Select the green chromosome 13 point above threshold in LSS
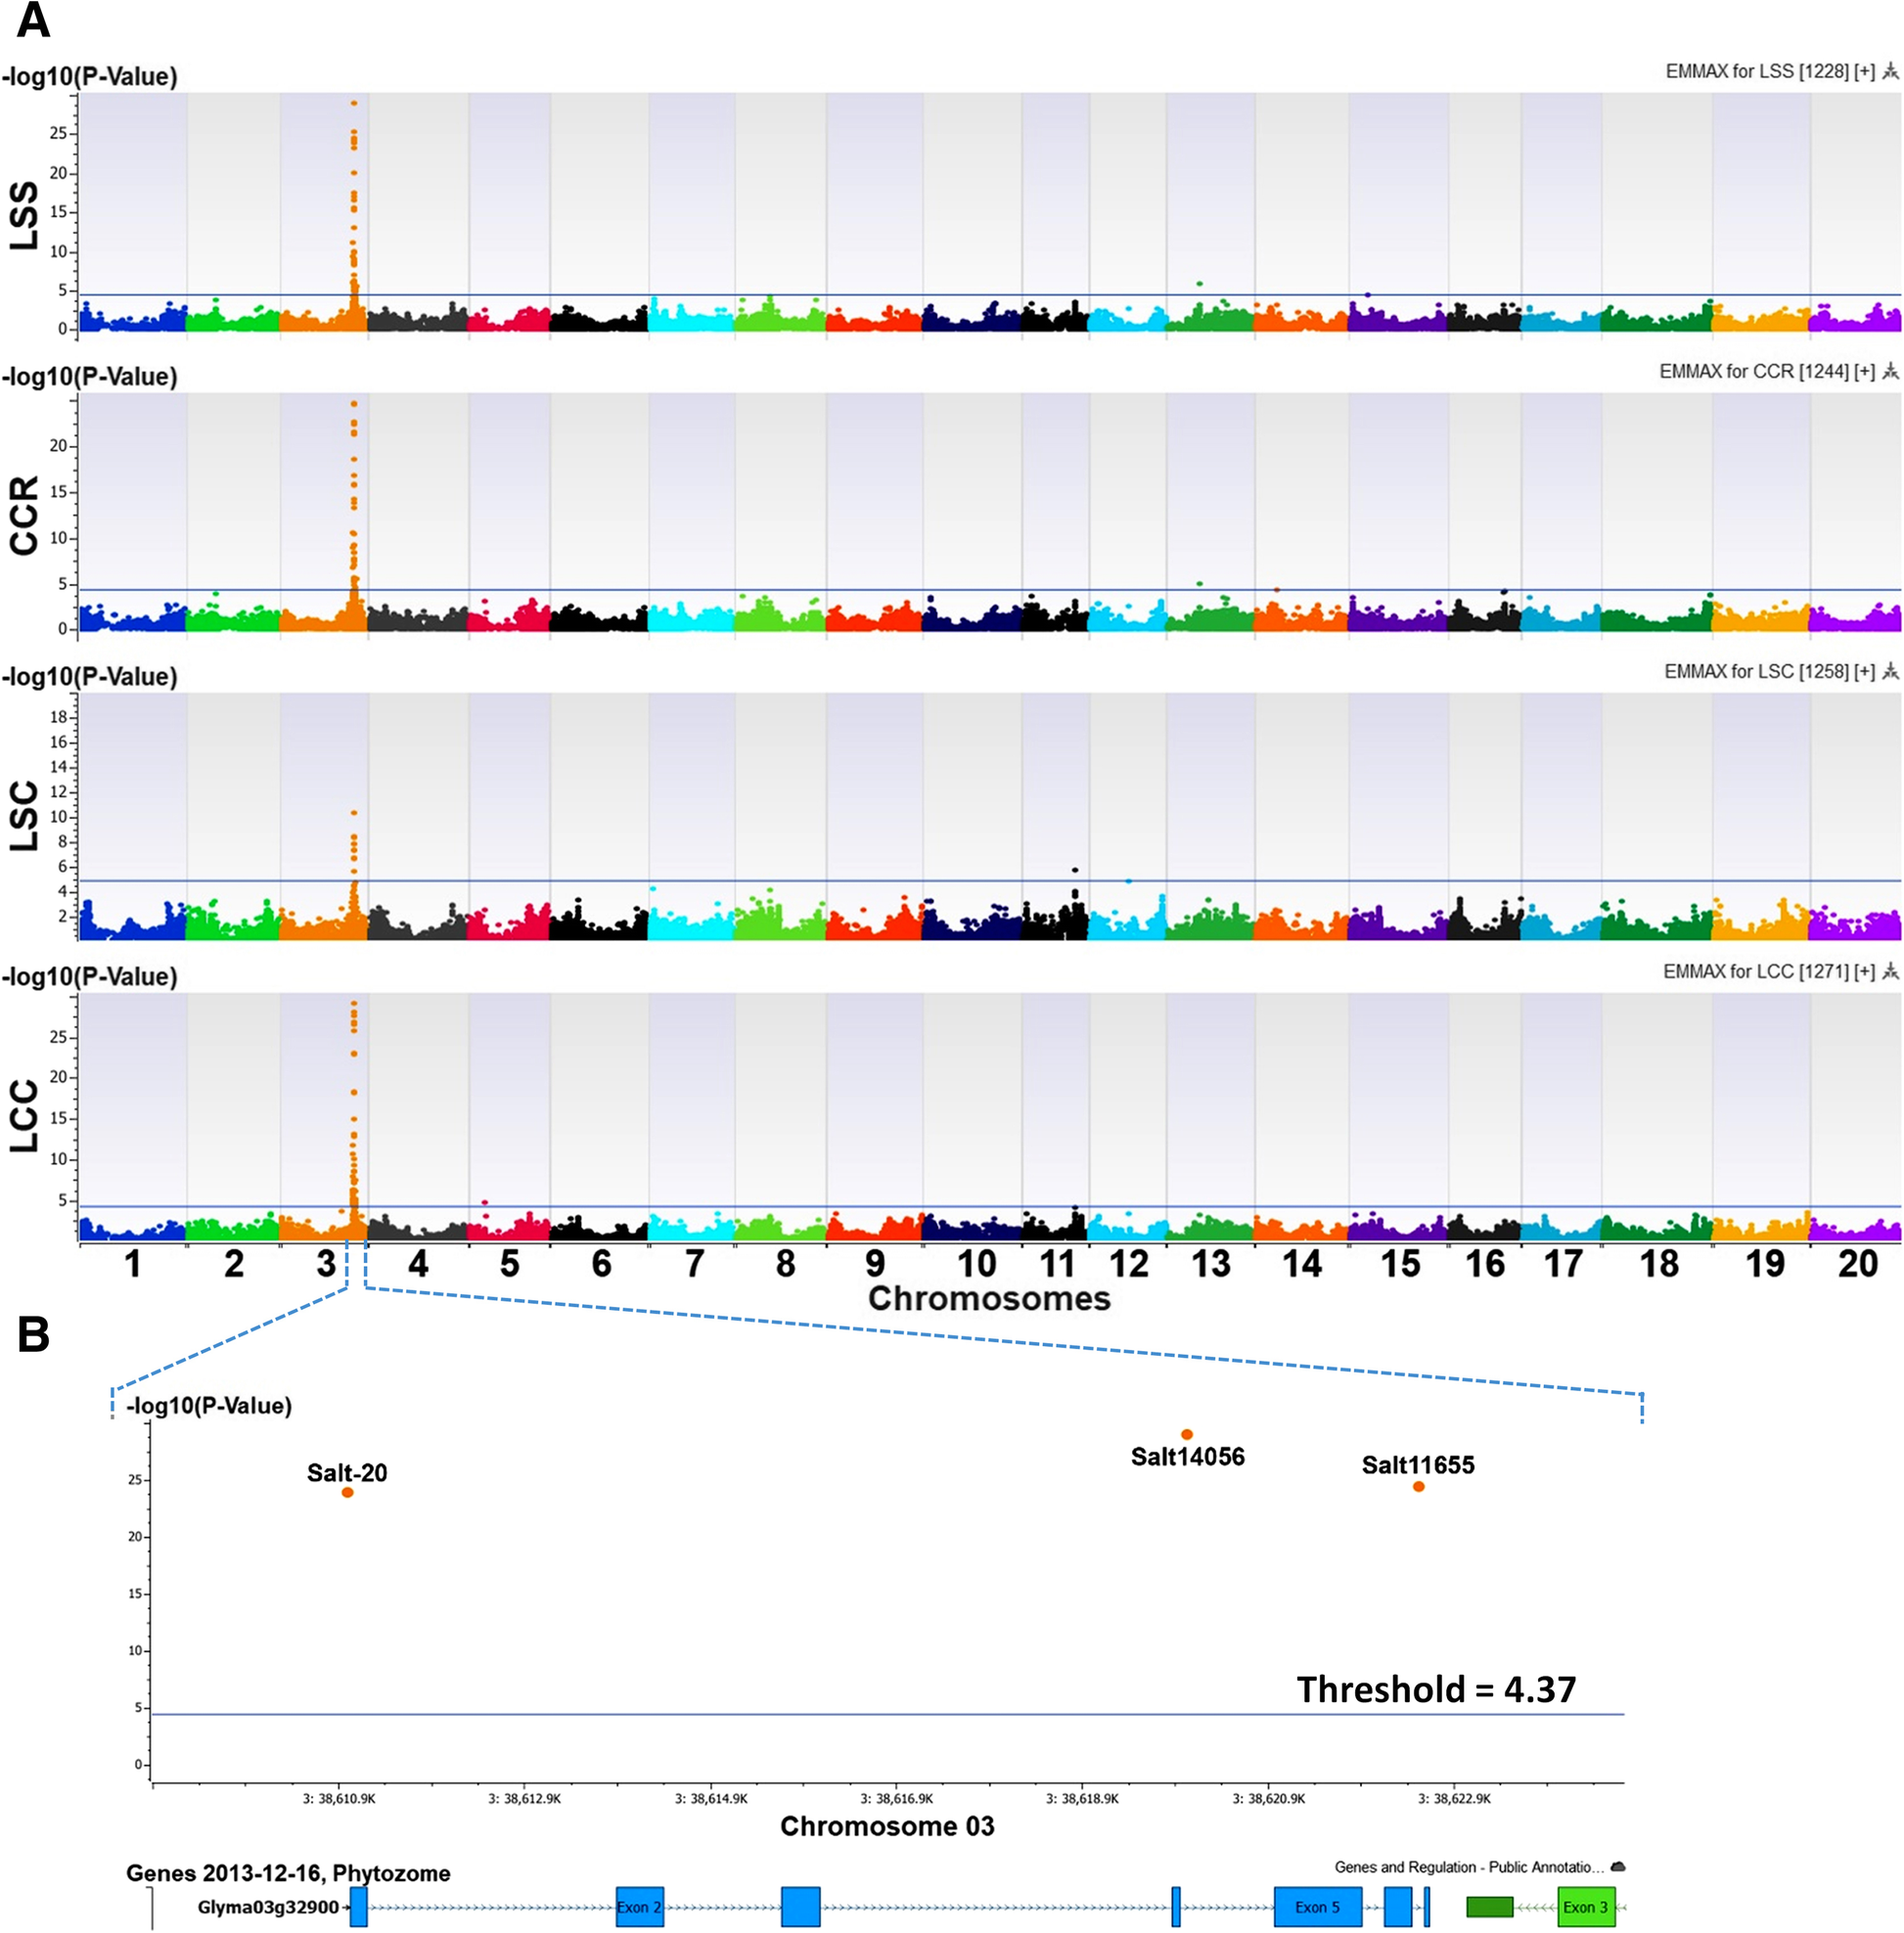This screenshot has height=1933, width=1904. (1199, 284)
